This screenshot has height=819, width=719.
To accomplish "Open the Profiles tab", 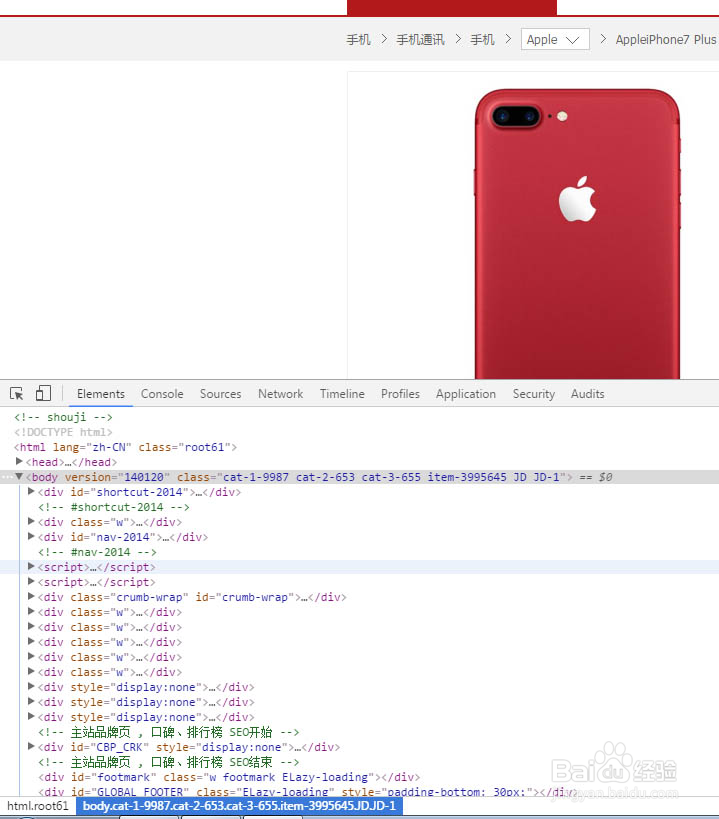I will pyautogui.click(x=400, y=394).
